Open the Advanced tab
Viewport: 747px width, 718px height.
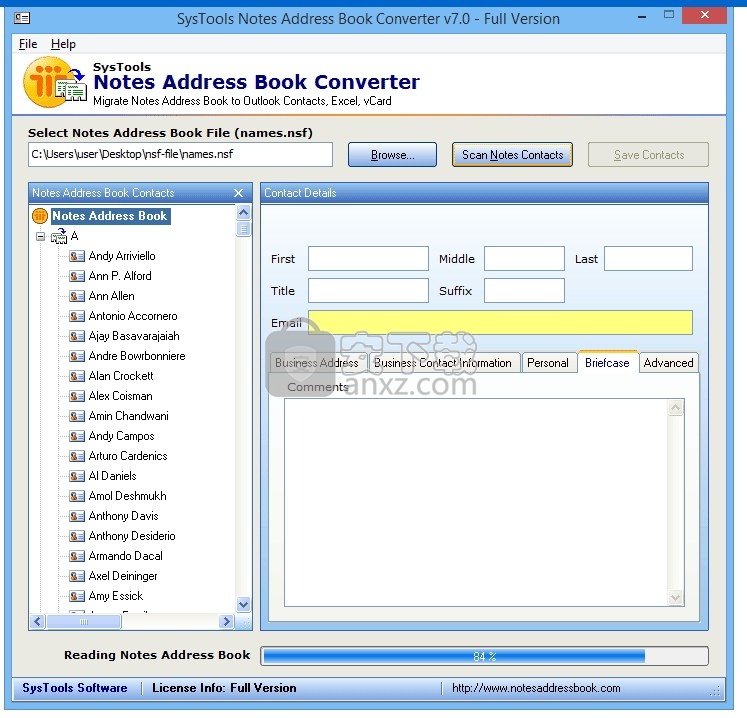pos(668,363)
